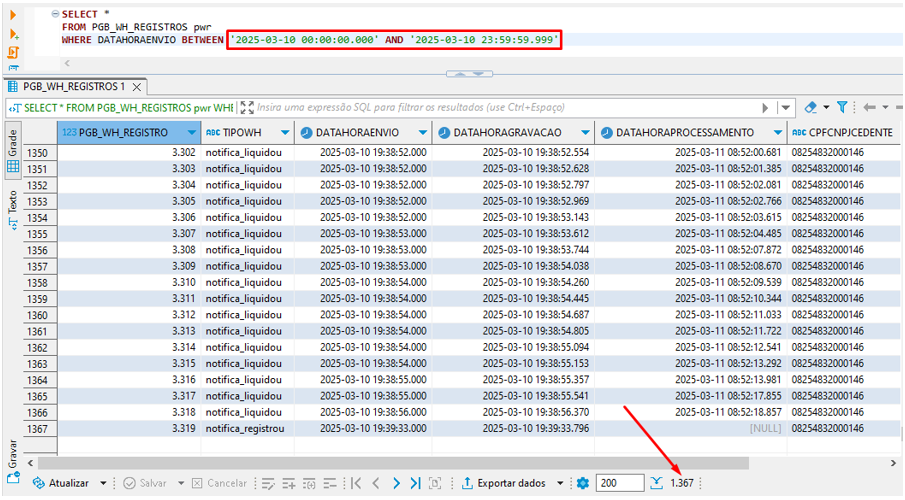Open dropdown next to the eraser icon
Screen dimensions: 905x500
pyautogui.click(x=827, y=107)
